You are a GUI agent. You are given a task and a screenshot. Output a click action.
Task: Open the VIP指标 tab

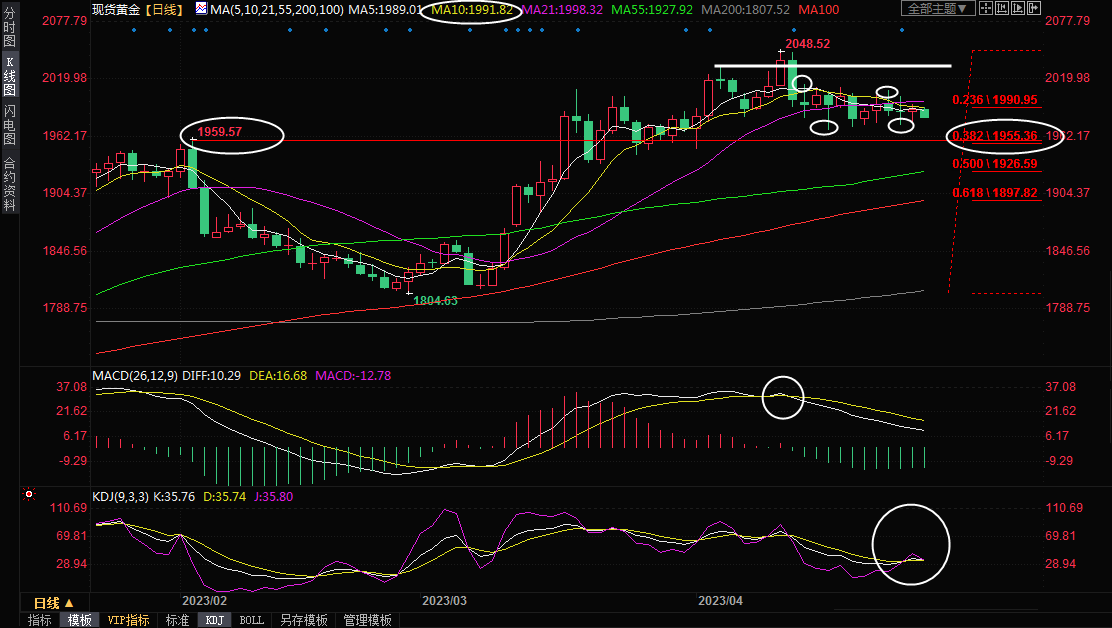click(x=129, y=620)
